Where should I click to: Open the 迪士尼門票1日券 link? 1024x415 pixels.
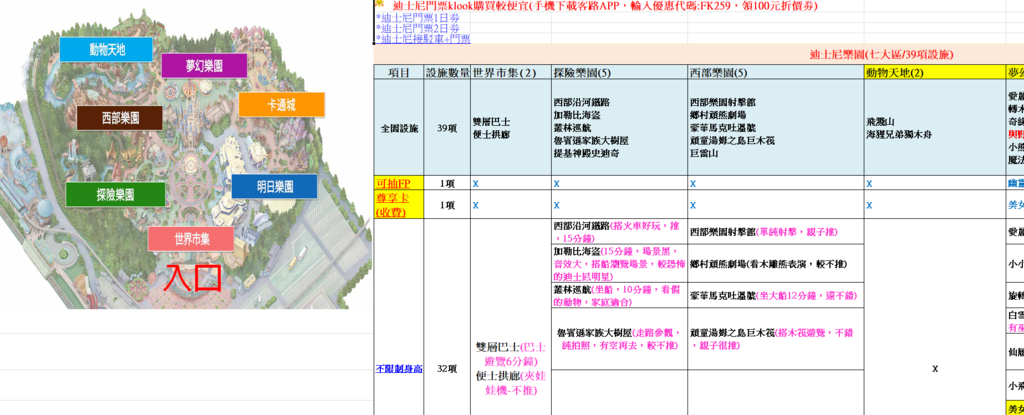pyautogui.click(x=417, y=18)
